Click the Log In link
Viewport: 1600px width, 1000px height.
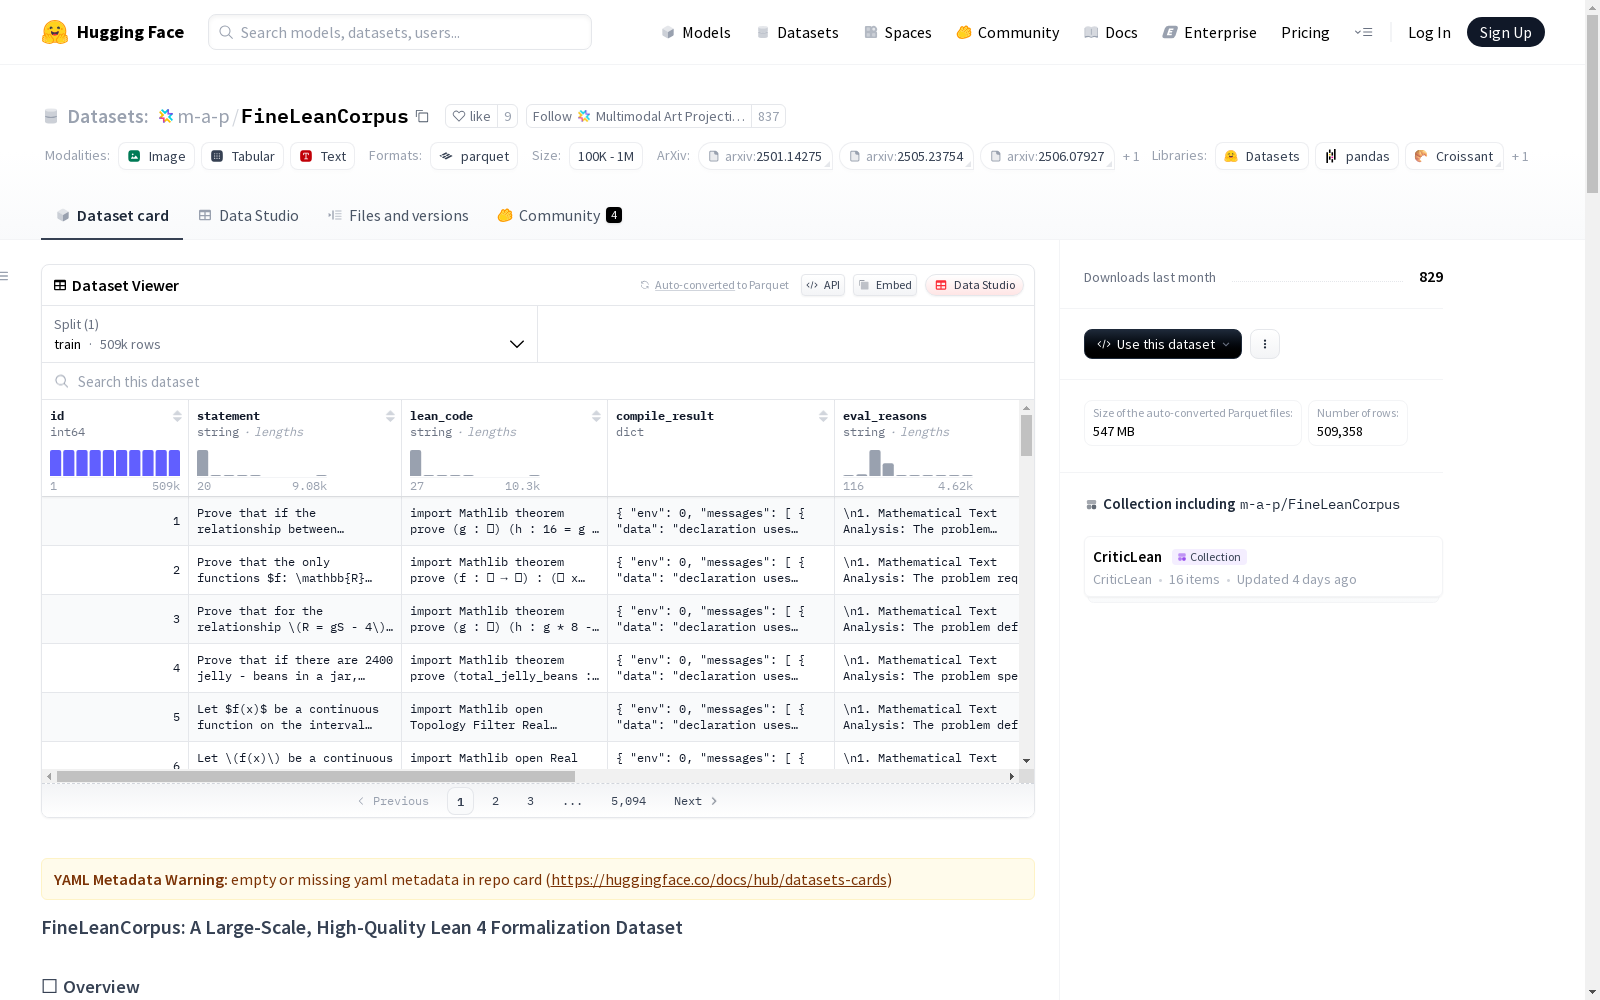coord(1429,32)
